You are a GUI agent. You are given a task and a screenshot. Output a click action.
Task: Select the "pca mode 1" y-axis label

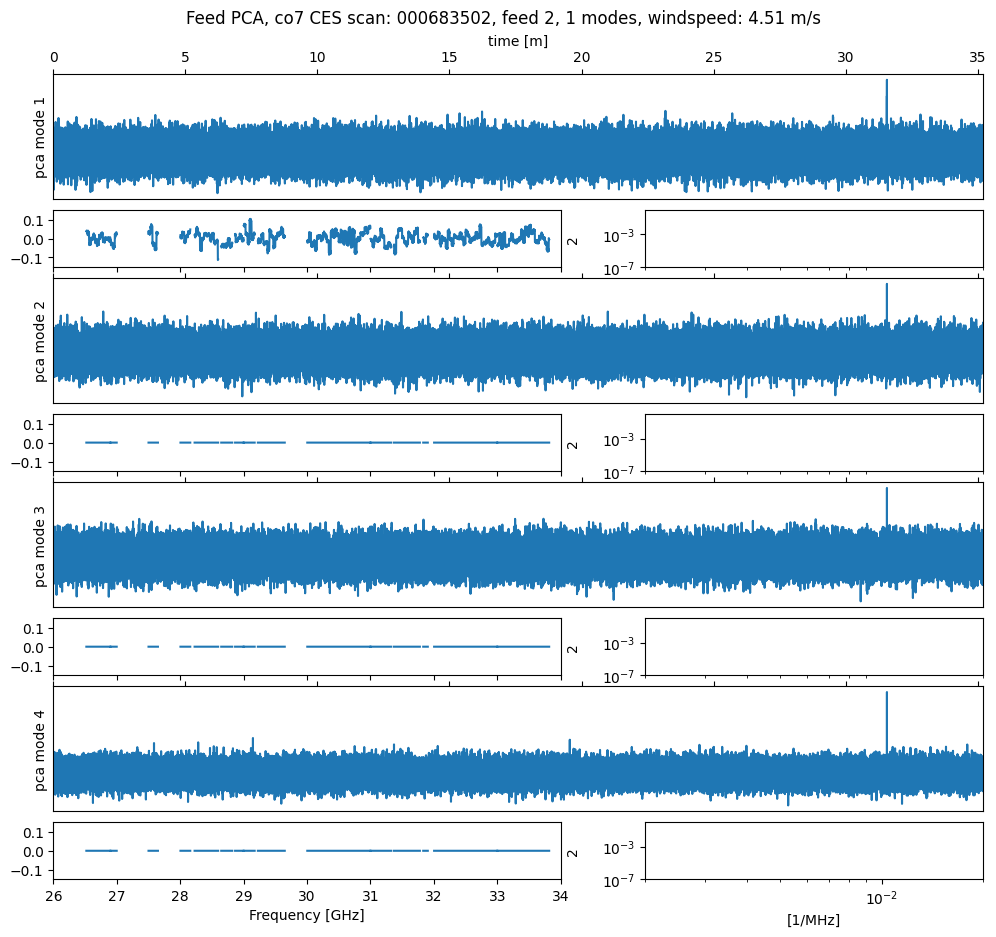[41, 137]
